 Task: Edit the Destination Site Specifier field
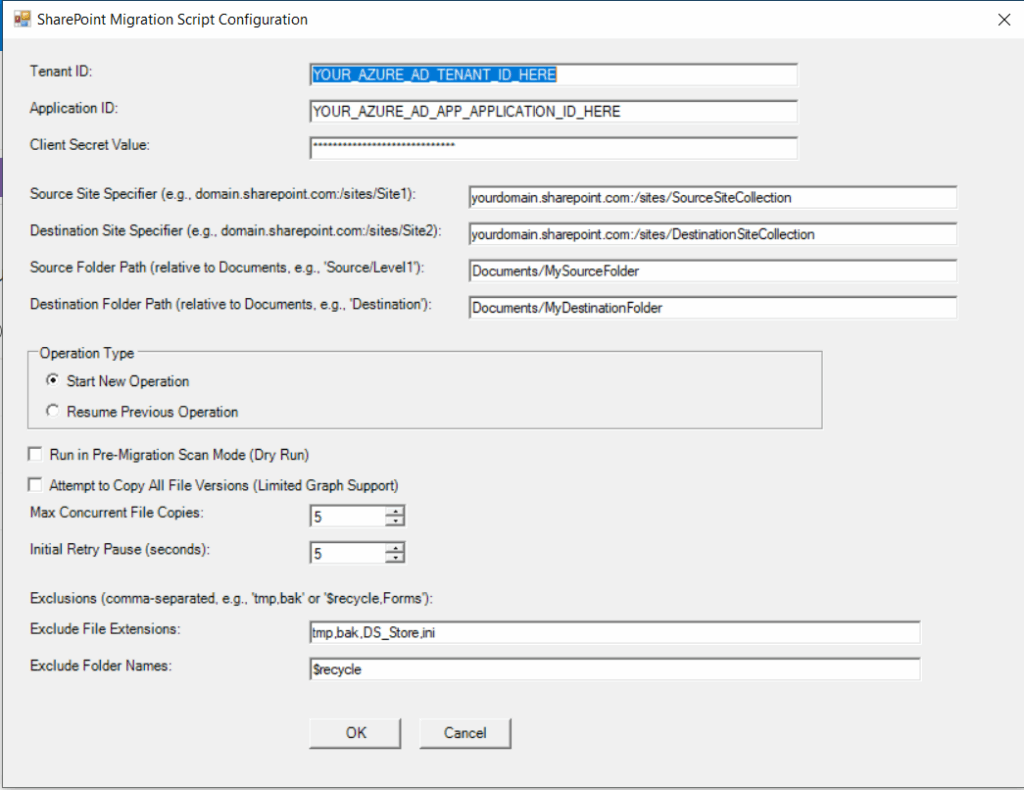coord(712,234)
